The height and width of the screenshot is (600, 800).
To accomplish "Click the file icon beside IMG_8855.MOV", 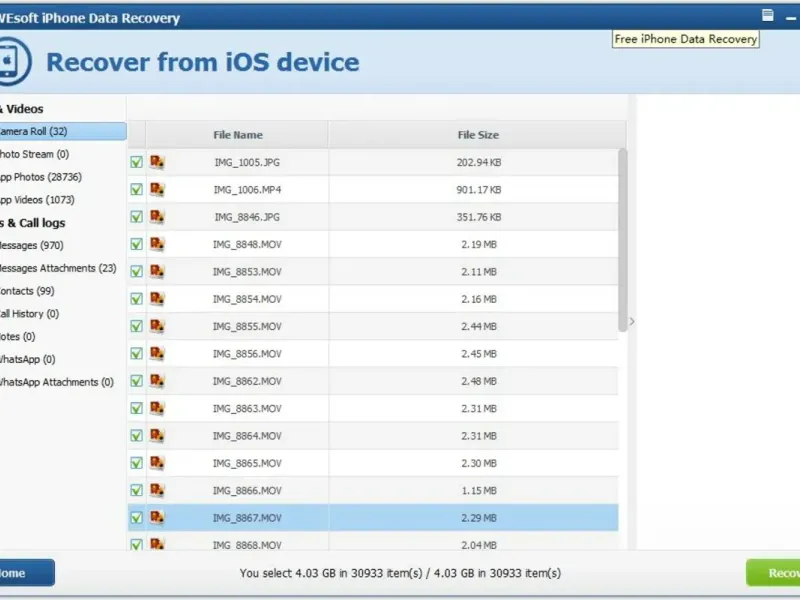I will (157, 326).
